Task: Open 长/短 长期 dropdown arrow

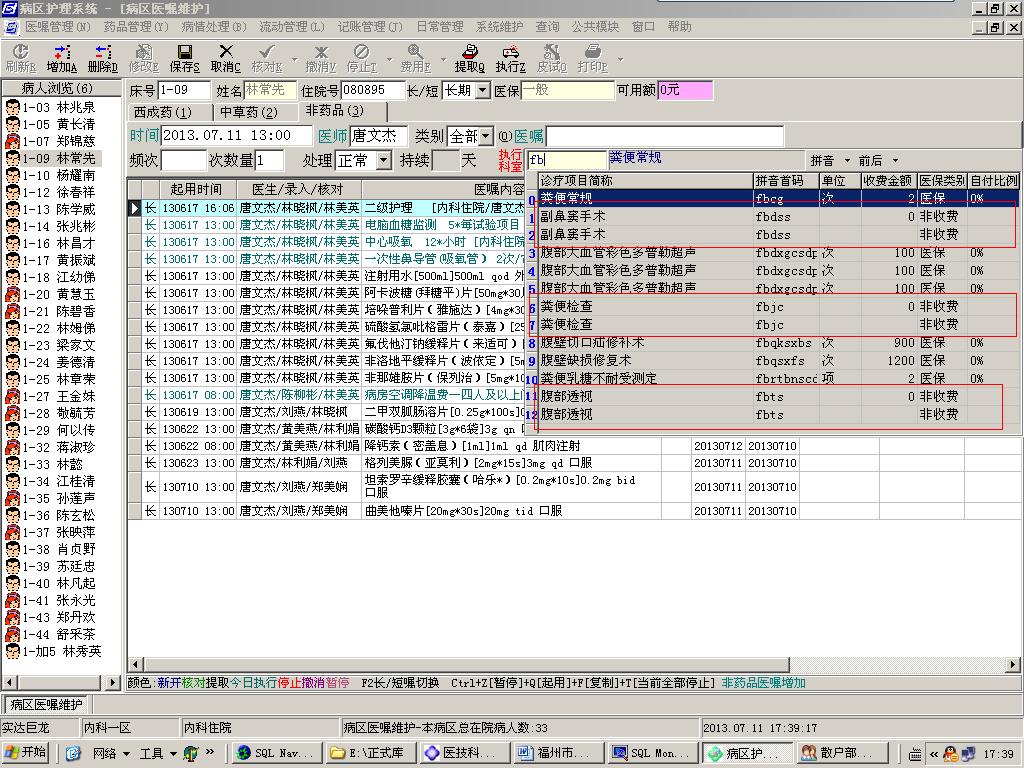Action: [483, 90]
